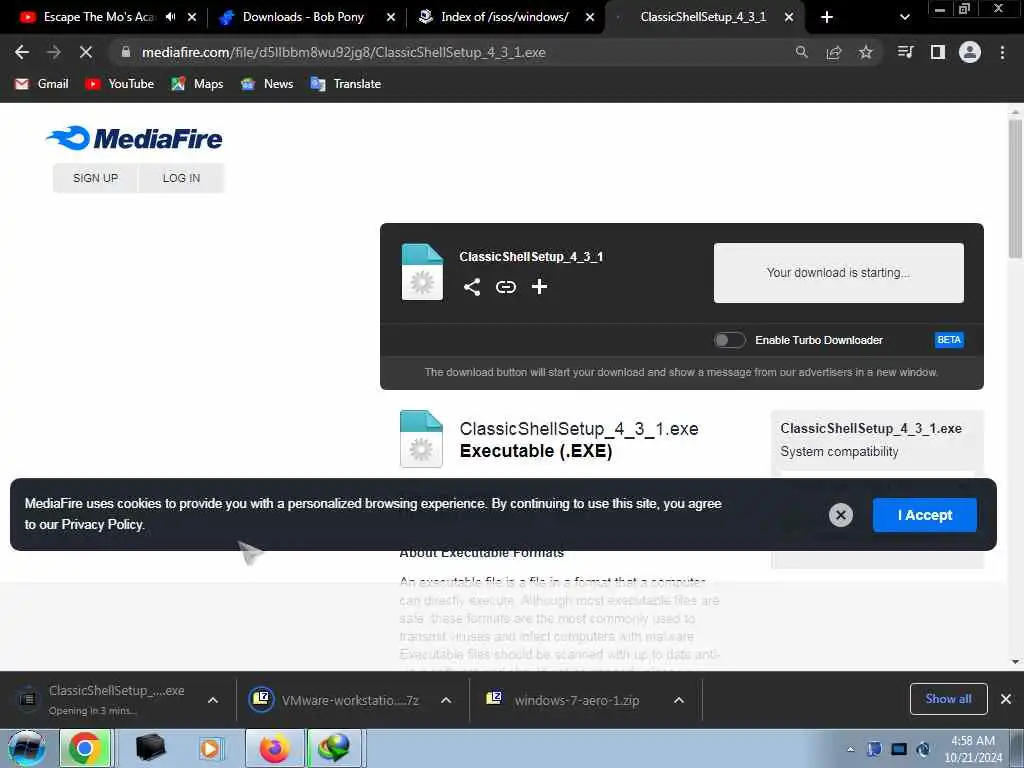Open the Chrome three-dot menu
This screenshot has height=768, width=1024.
click(1002, 52)
